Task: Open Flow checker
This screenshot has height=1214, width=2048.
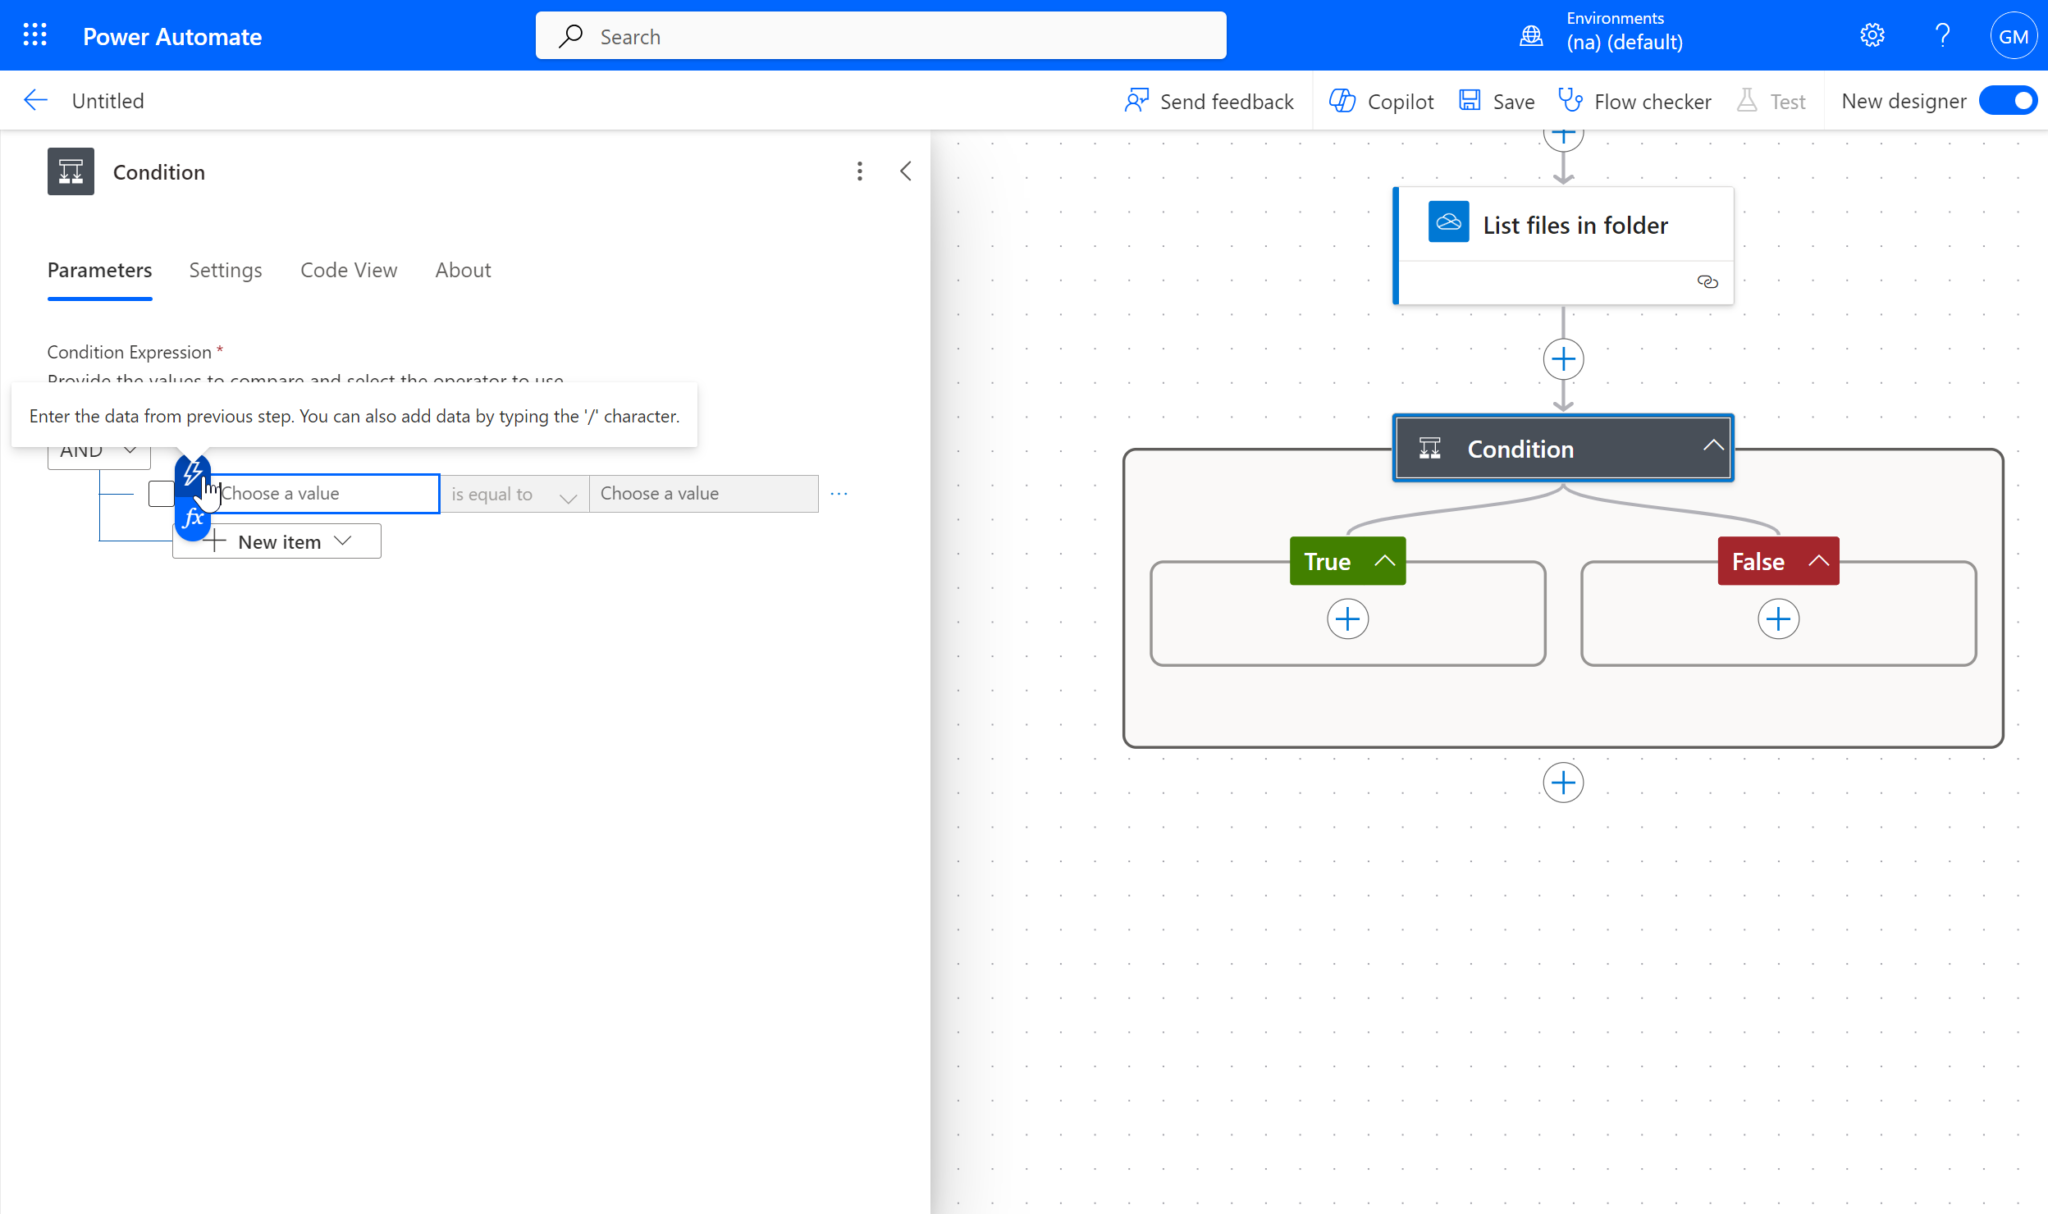Action: 1635,101
